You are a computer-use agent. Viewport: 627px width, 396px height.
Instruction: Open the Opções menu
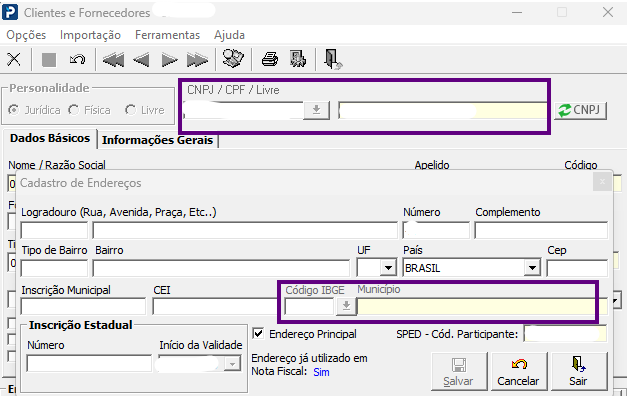click(26, 35)
